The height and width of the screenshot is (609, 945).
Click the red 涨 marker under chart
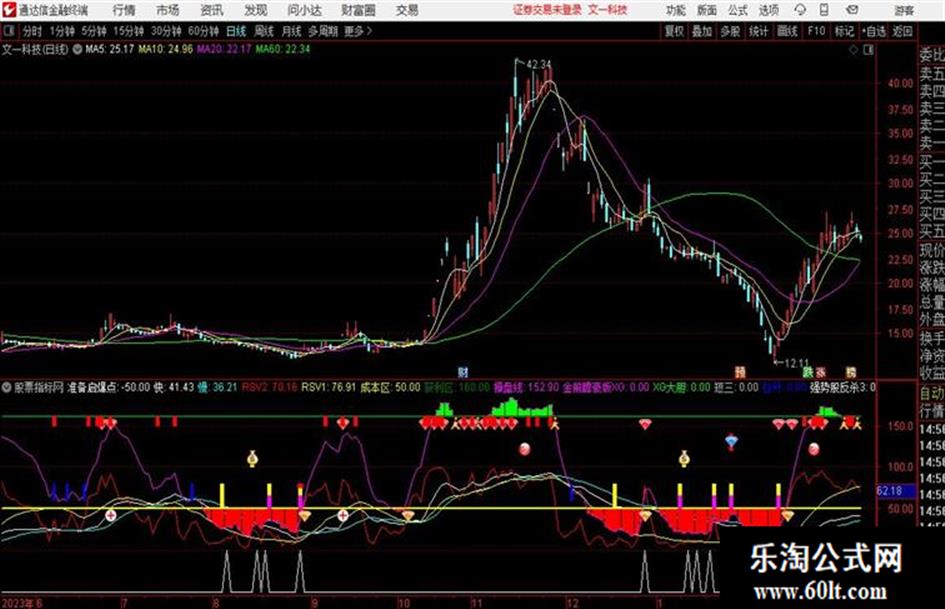coord(821,372)
